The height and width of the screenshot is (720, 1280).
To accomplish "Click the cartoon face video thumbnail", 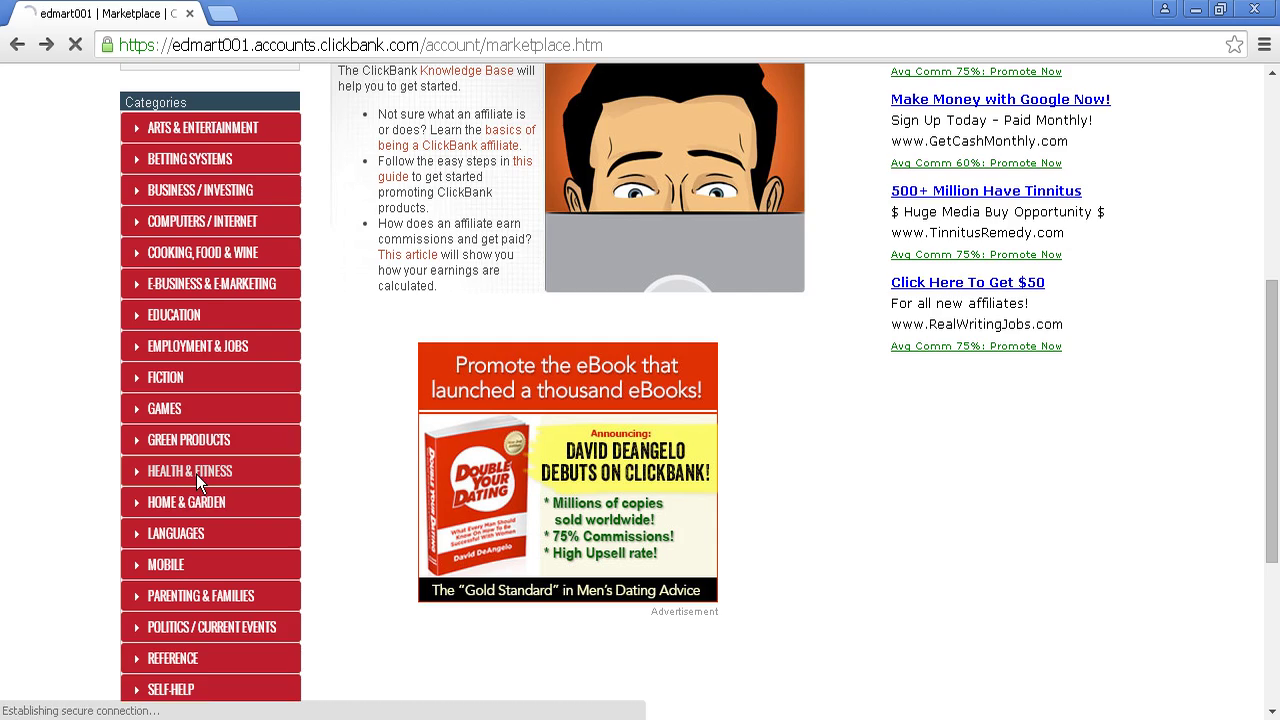I will pos(674,178).
